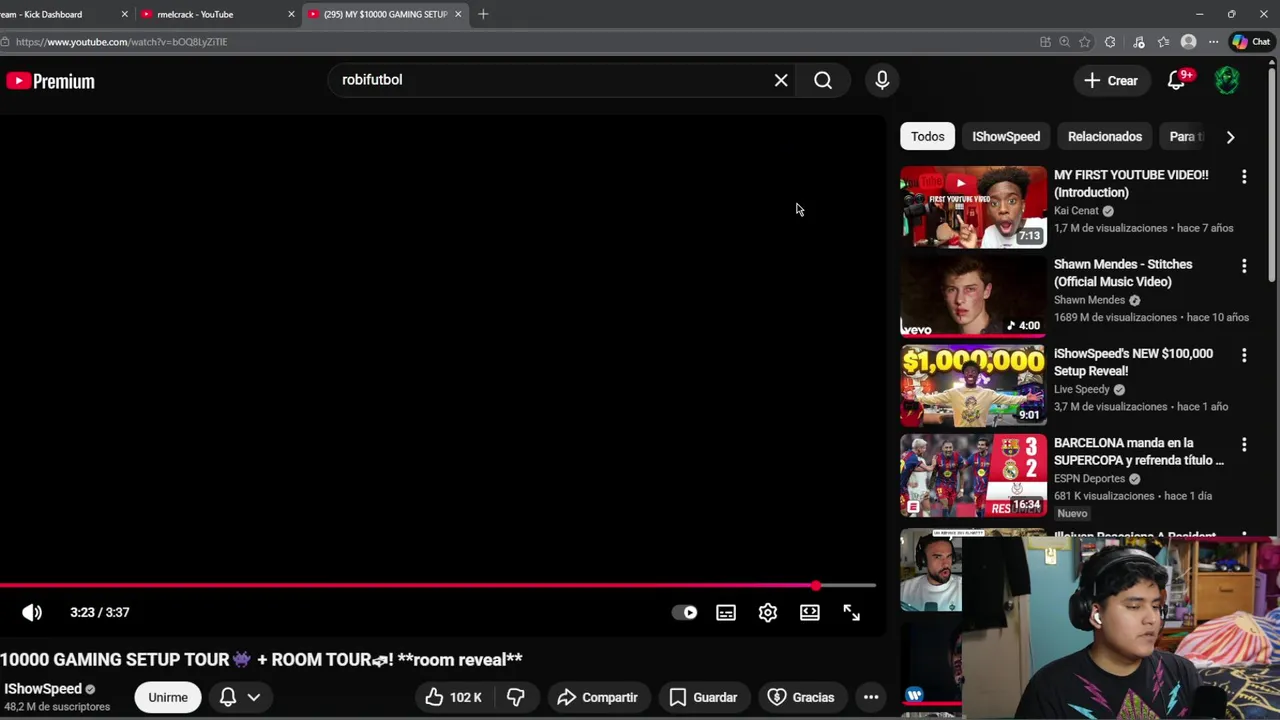Toggle subtitles with the captions icon

[726, 612]
